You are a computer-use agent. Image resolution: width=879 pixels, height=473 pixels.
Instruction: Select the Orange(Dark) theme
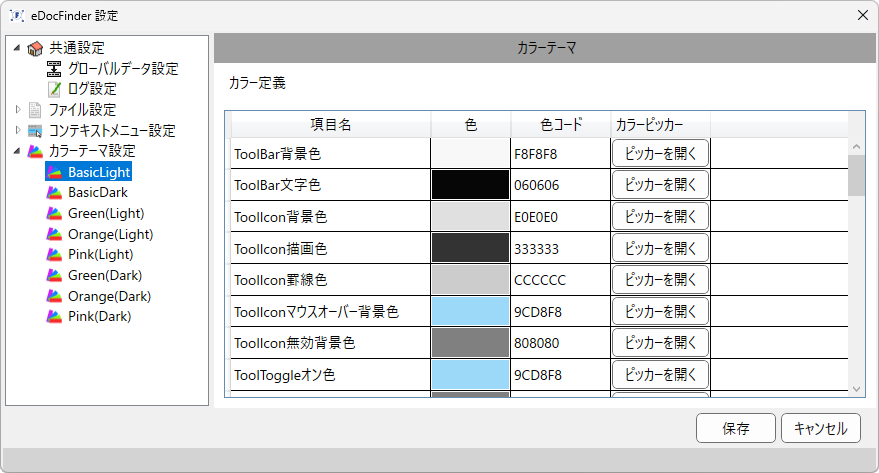click(109, 296)
